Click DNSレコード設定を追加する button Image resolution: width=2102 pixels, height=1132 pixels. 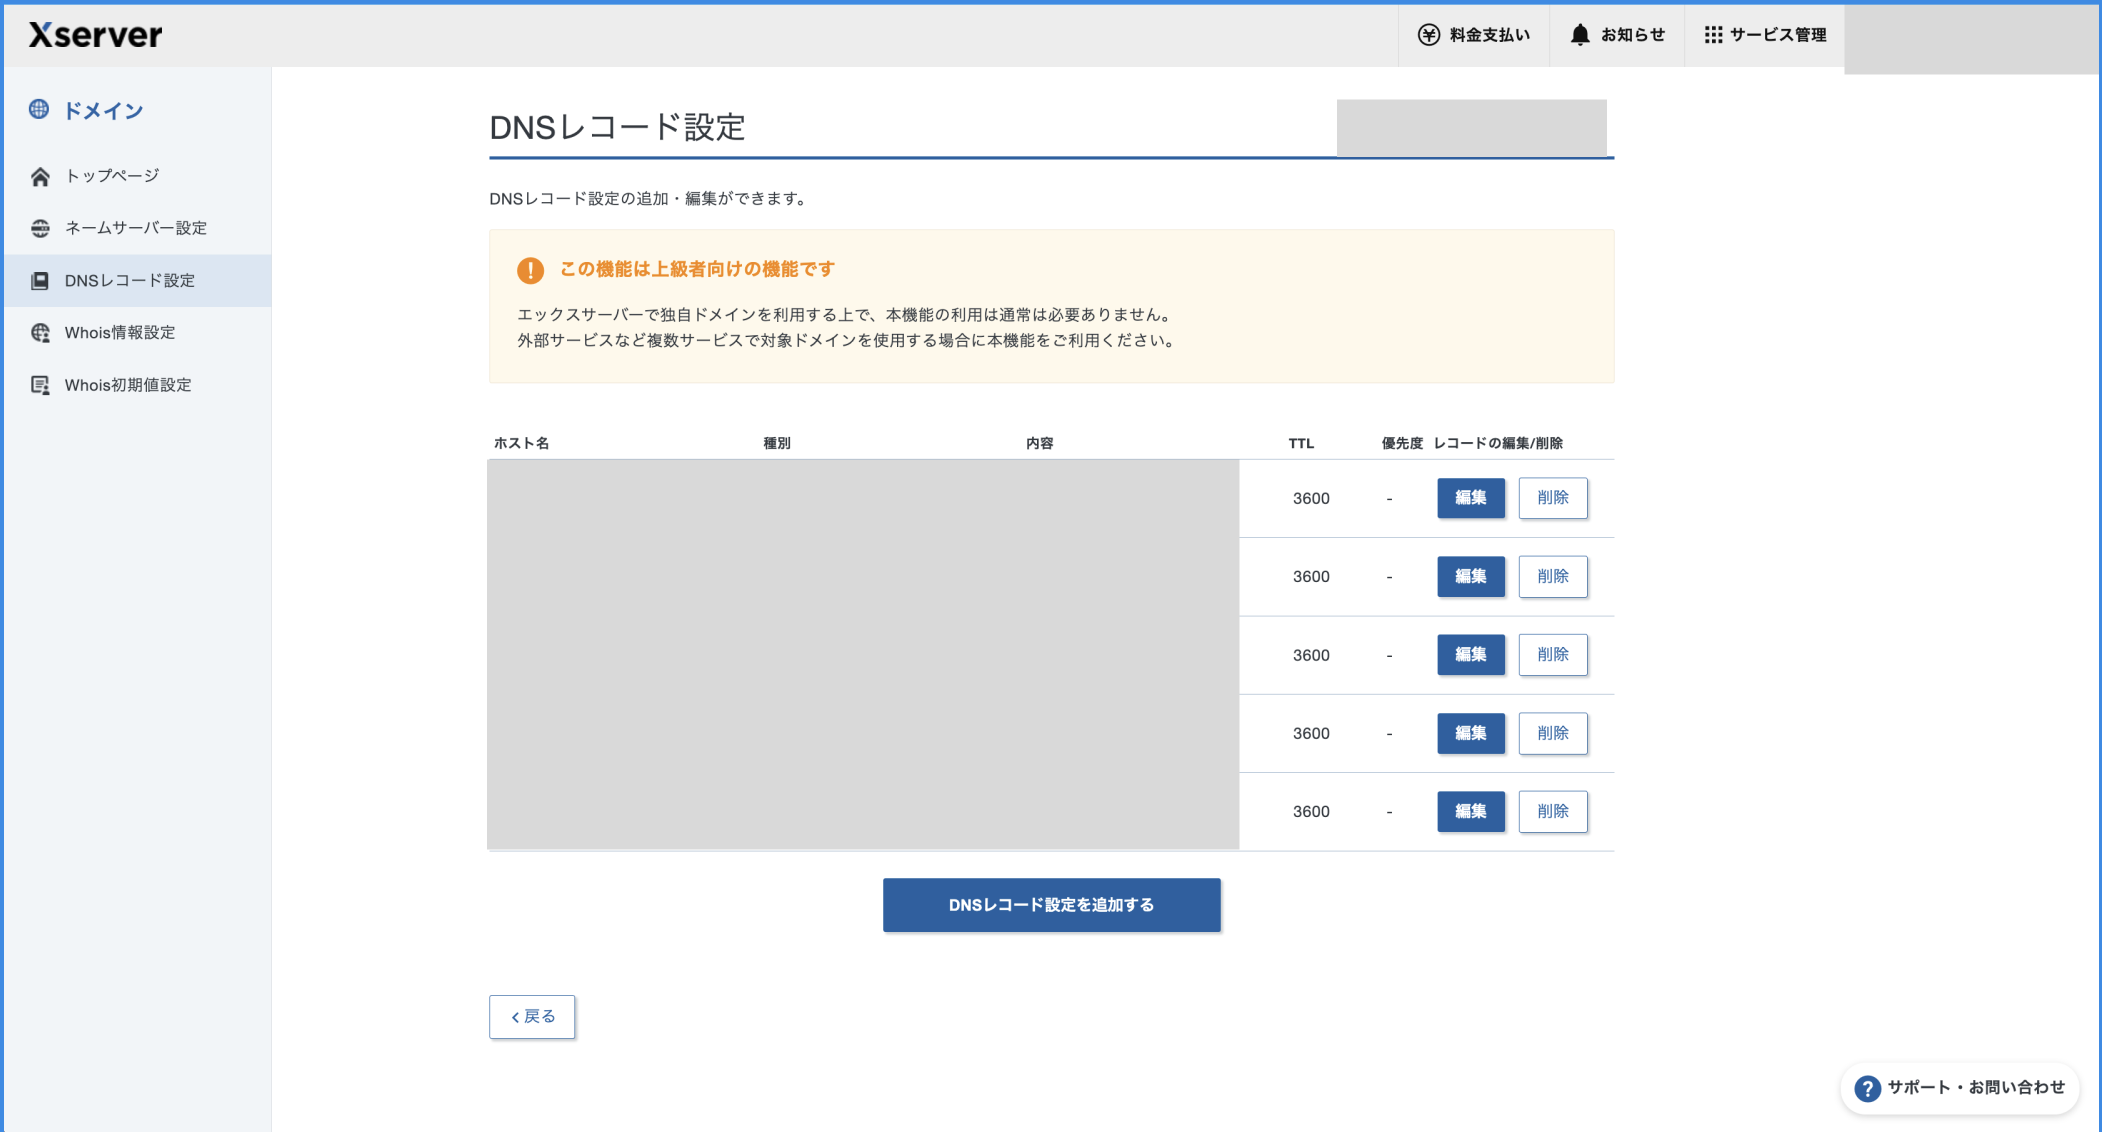tap(1051, 904)
